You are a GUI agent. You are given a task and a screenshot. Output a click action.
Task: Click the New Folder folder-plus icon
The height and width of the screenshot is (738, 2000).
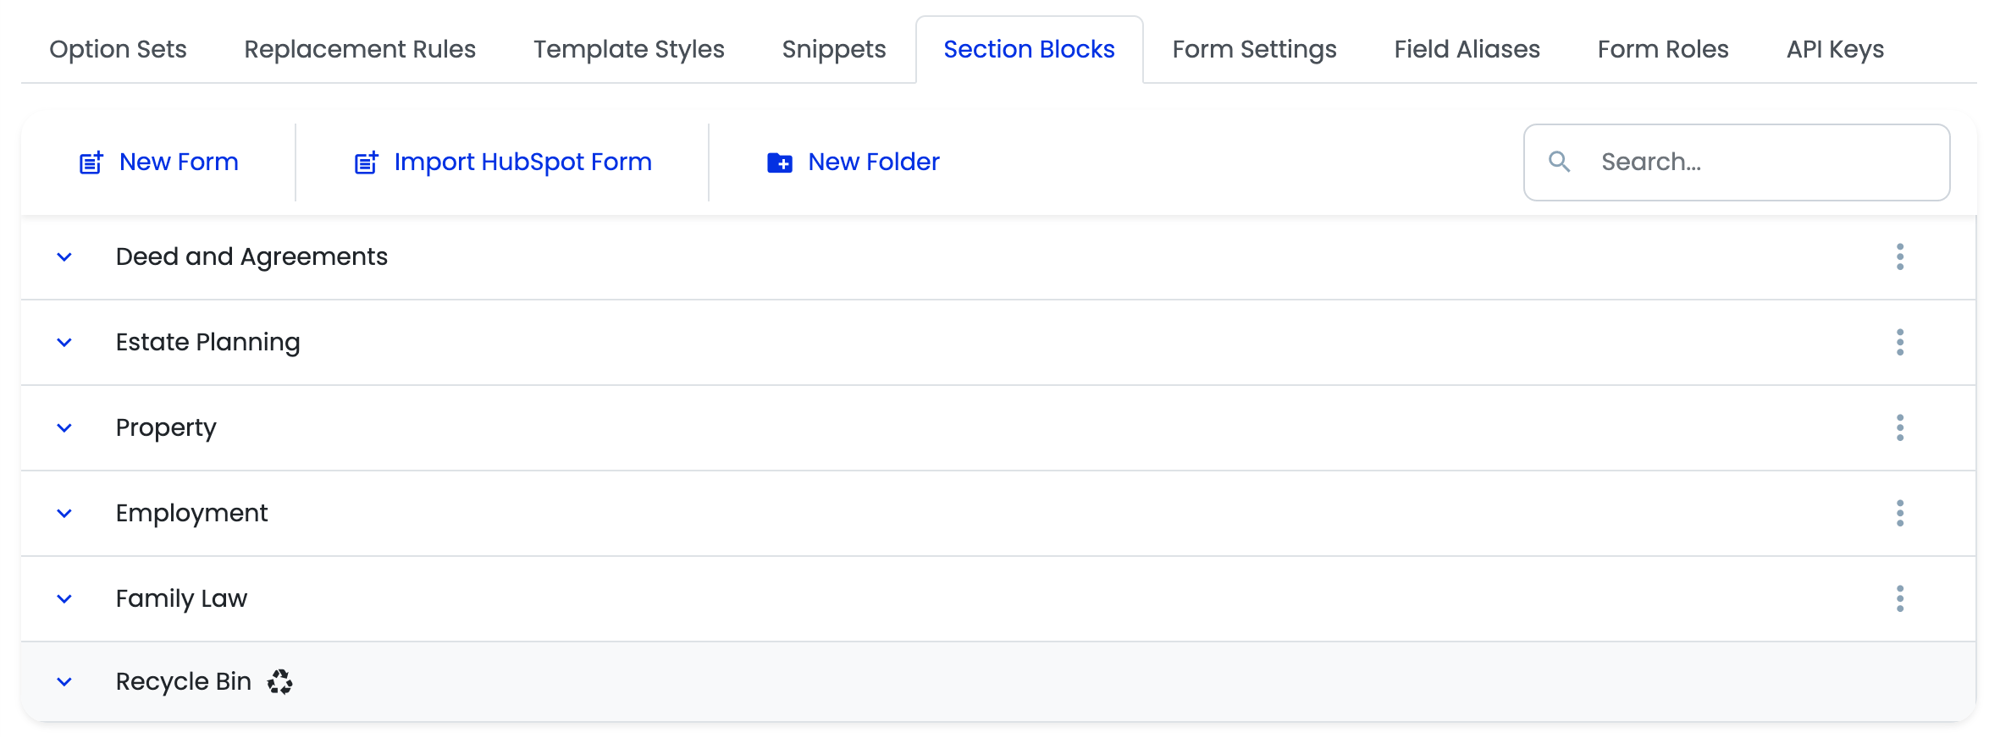tap(778, 161)
